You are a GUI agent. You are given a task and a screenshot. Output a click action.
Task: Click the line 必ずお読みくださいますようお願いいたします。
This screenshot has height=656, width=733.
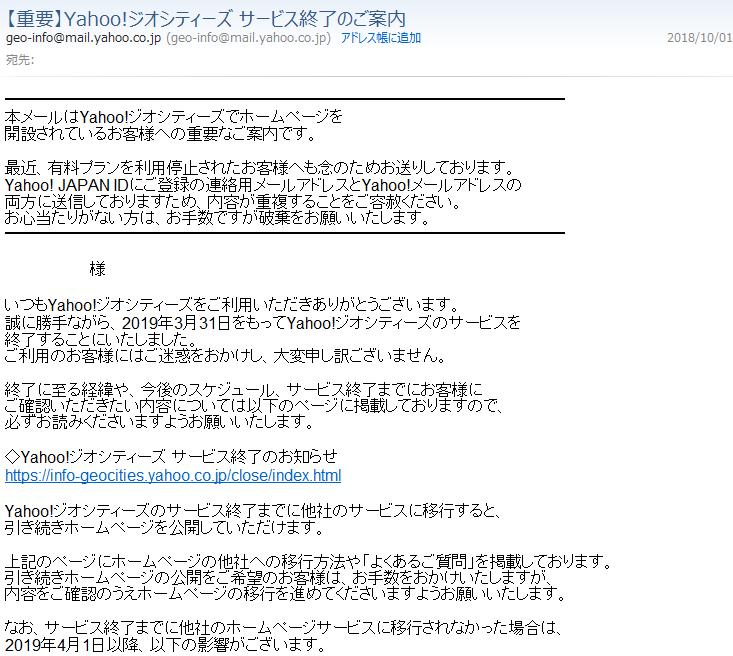pyautogui.click(x=159, y=422)
